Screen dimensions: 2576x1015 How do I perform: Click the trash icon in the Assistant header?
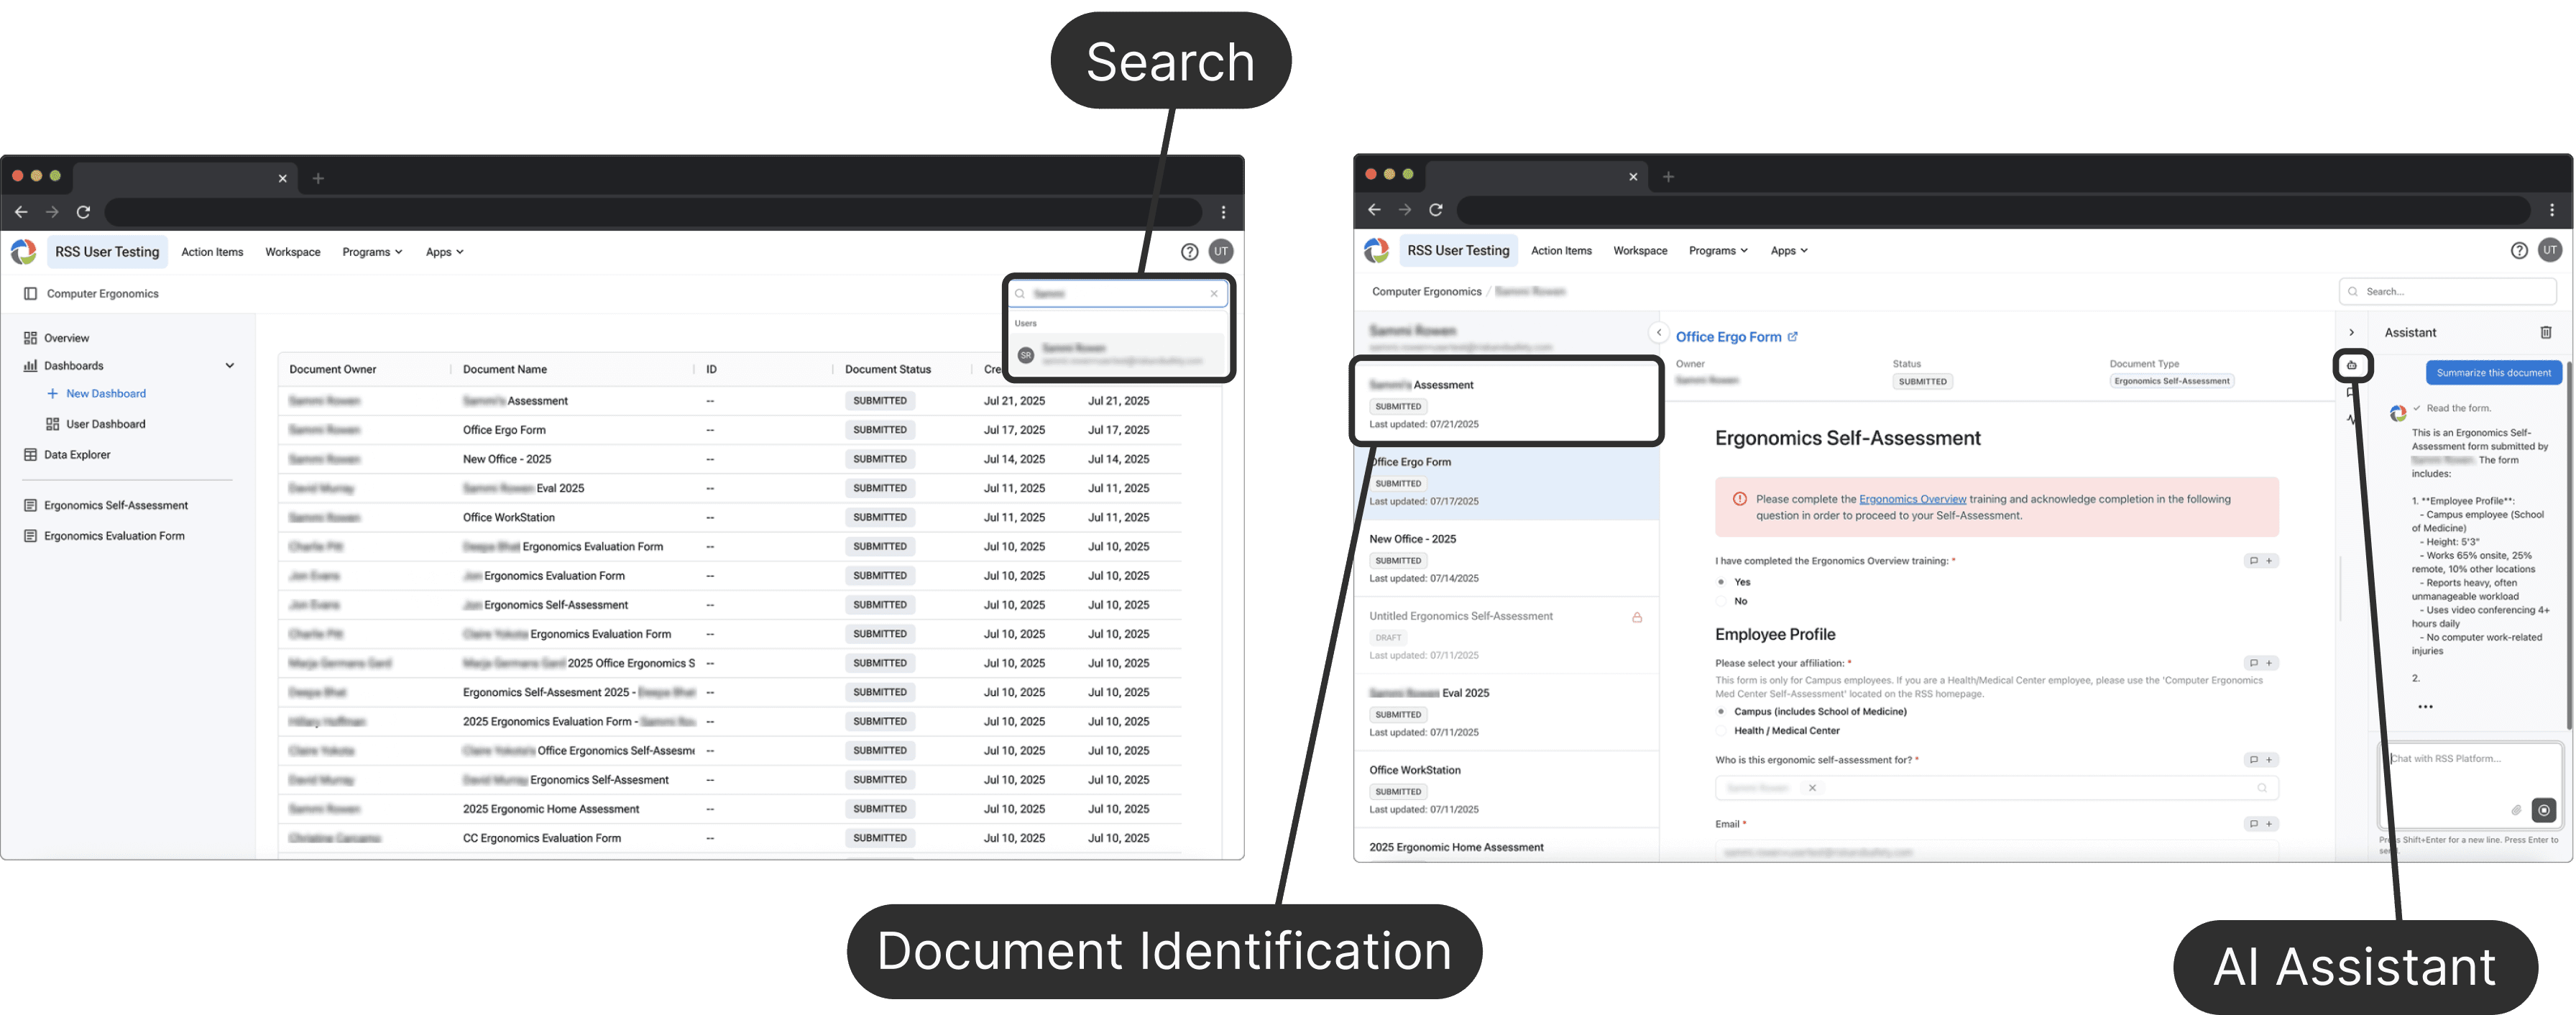pyautogui.click(x=2545, y=332)
